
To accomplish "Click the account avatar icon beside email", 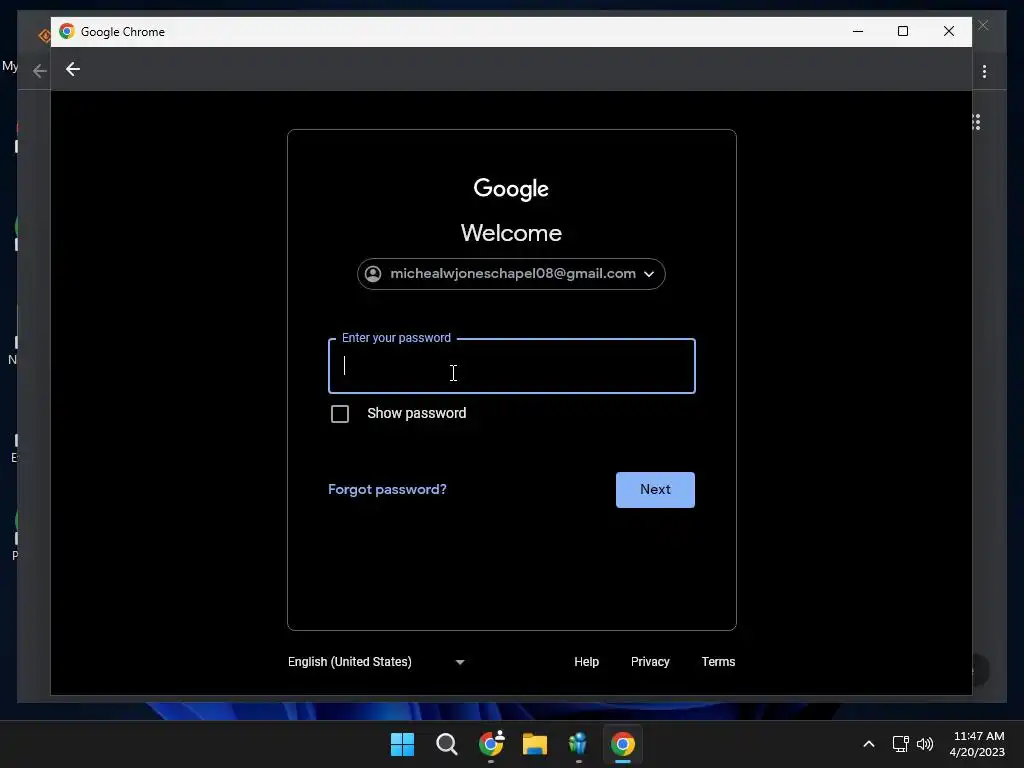I will coord(373,274).
